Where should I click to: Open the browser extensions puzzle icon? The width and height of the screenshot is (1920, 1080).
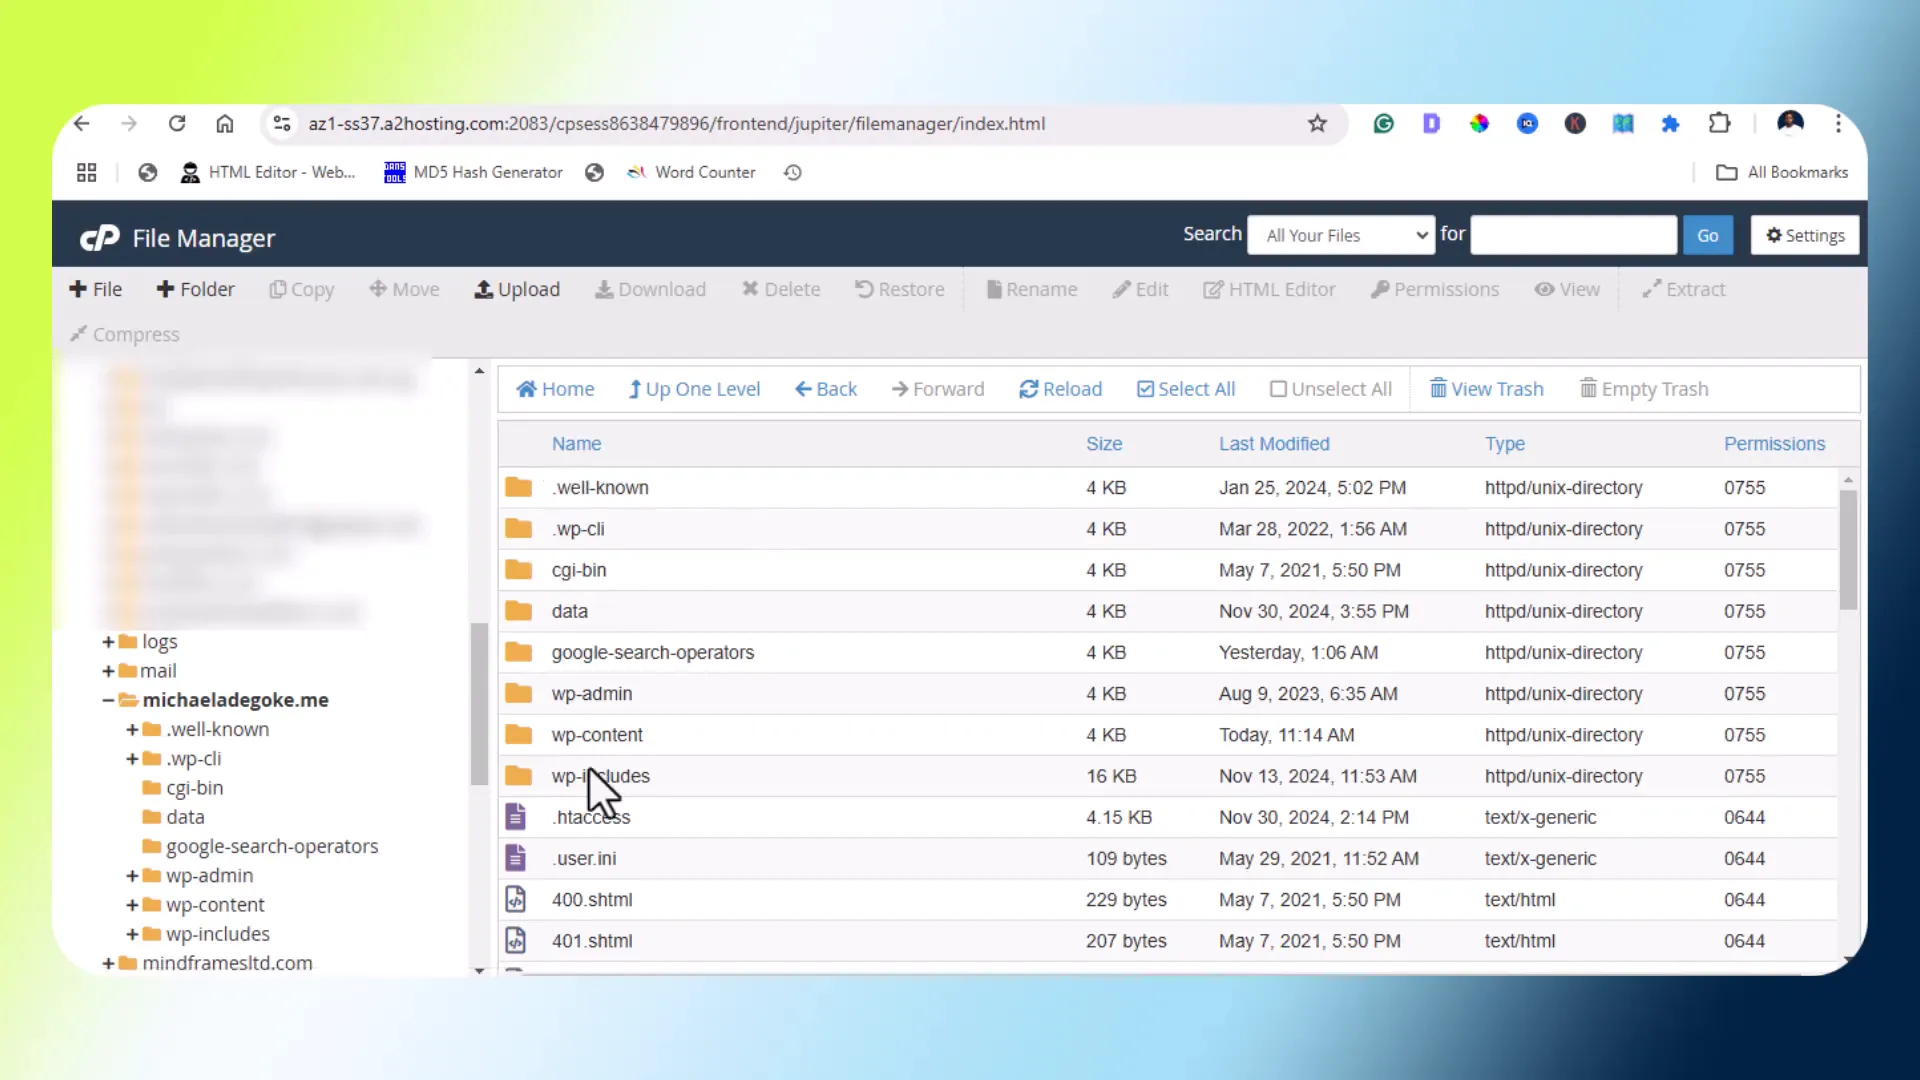click(x=1719, y=123)
